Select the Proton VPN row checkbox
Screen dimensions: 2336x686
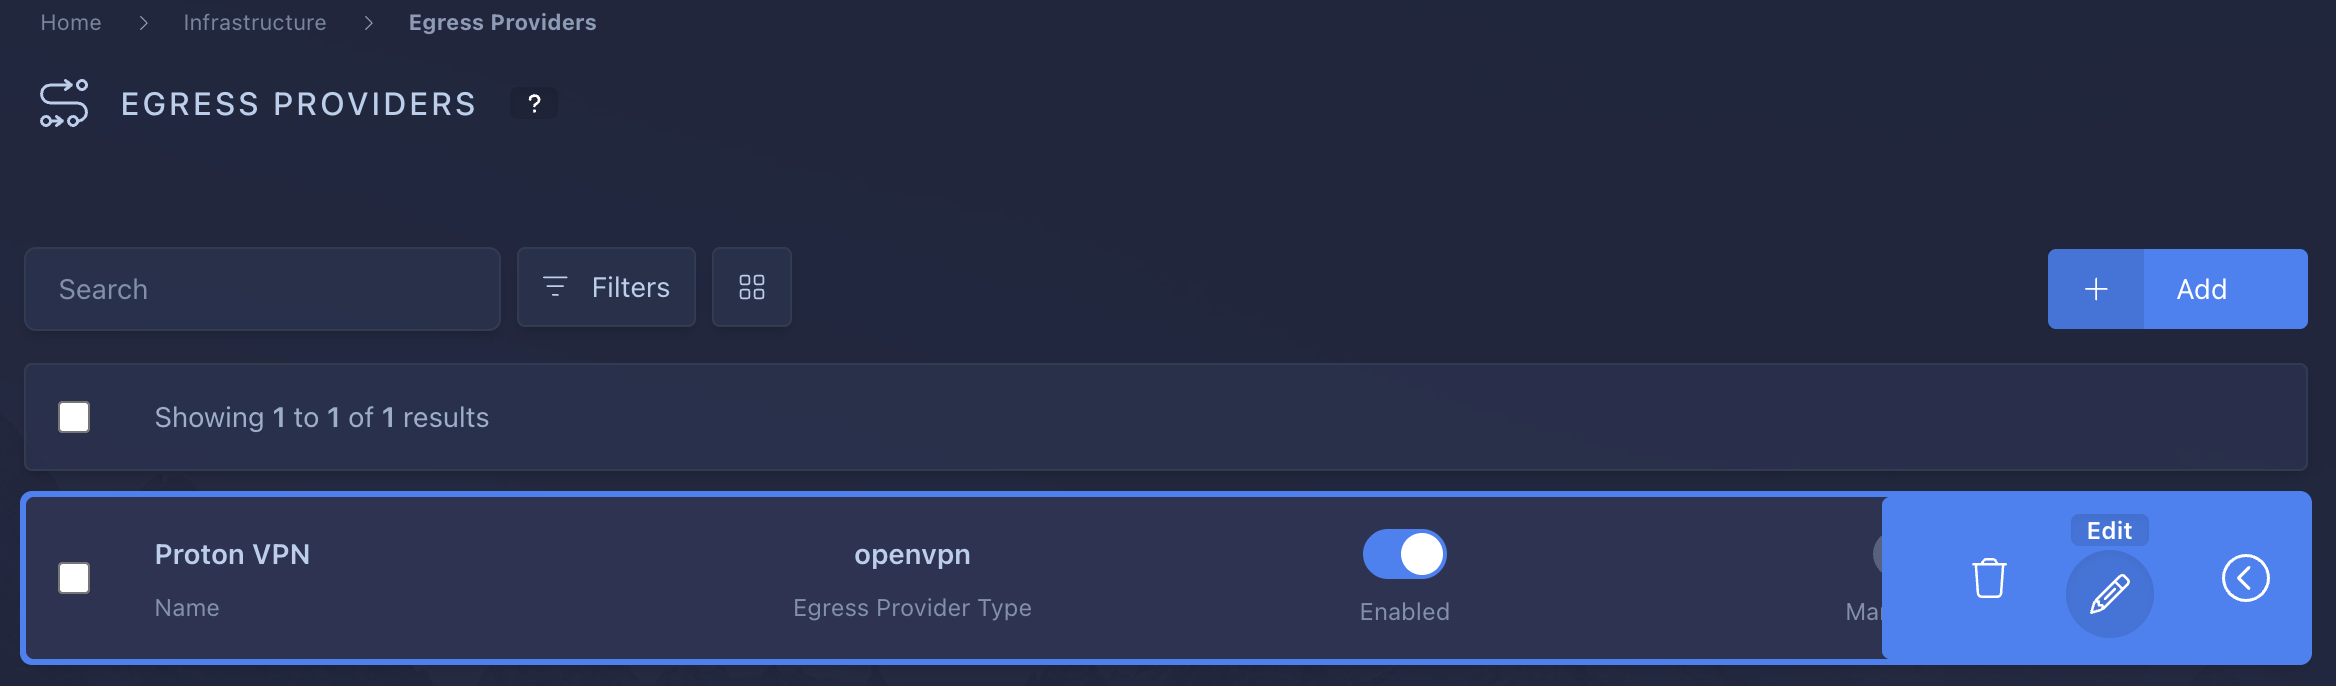coord(73,578)
